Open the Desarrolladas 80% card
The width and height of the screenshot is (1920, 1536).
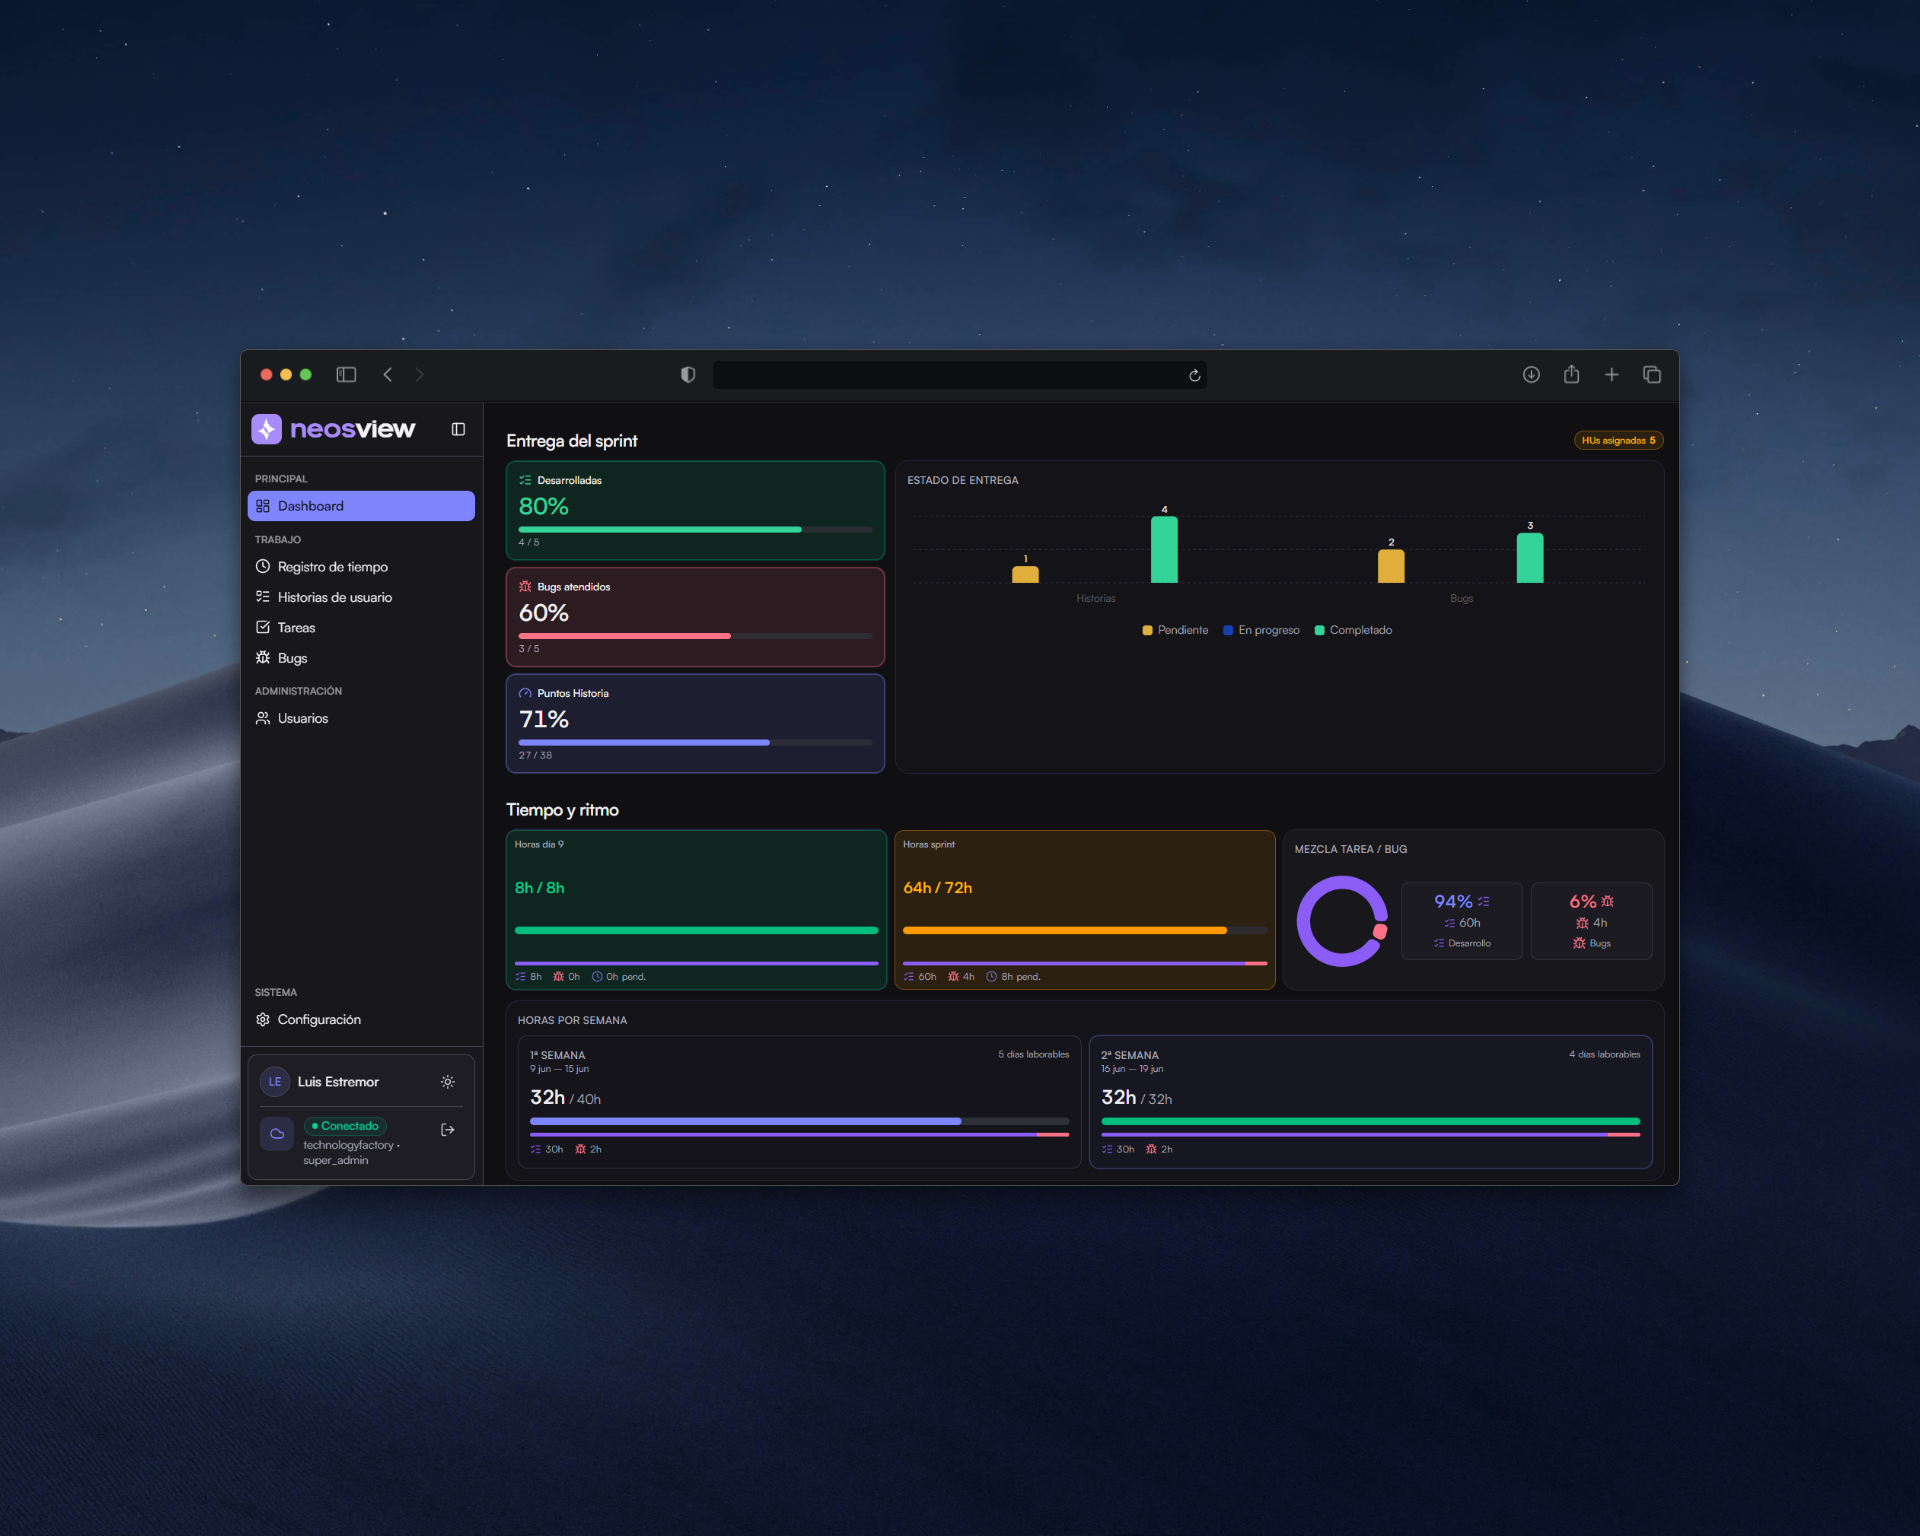tap(695, 510)
